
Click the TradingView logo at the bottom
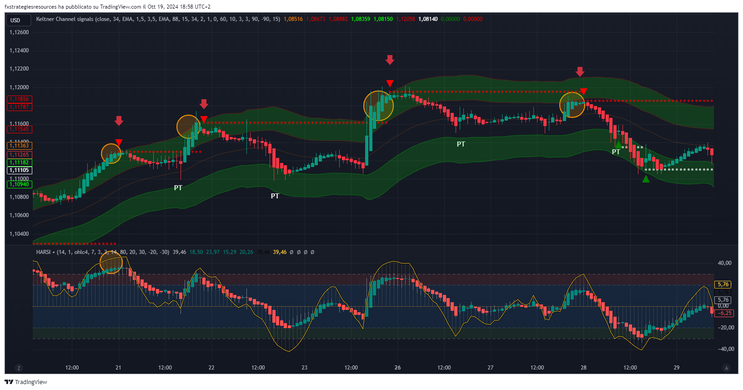(x=26, y=382)
